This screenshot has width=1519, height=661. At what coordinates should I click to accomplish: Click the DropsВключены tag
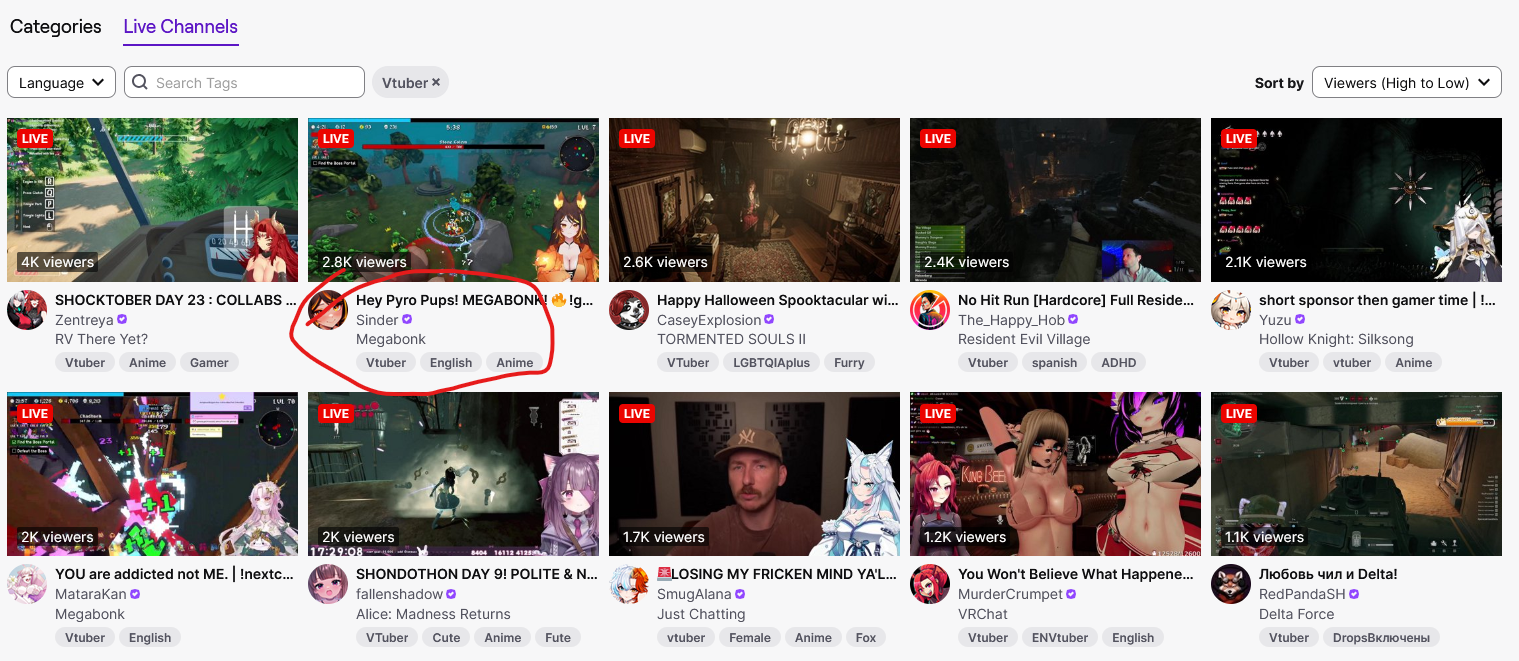(1379, 637)
